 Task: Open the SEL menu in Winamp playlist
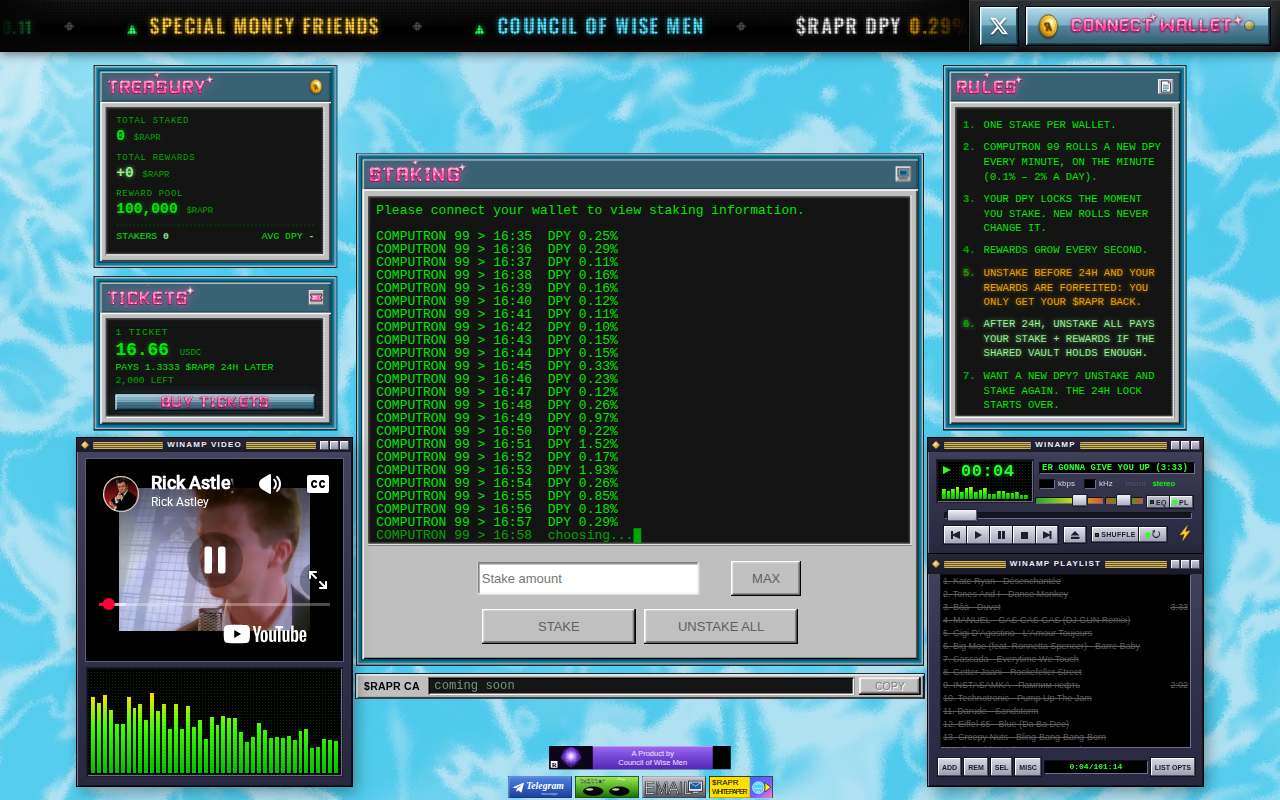point(1001,767)
